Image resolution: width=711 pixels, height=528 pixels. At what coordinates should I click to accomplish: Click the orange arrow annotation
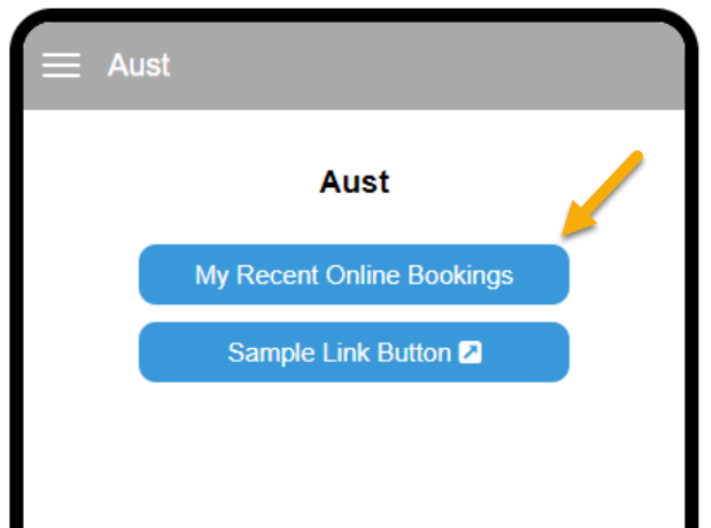click(x=602, y=194)
